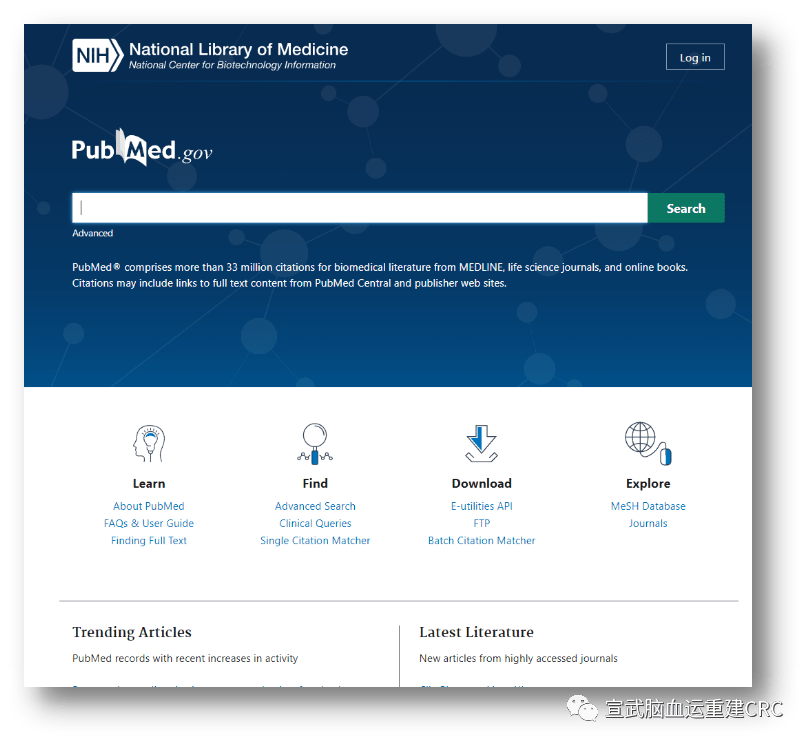The image size is (809, 744).
Task: Click the Download arrow icon
Action: [x=481, y=443]
